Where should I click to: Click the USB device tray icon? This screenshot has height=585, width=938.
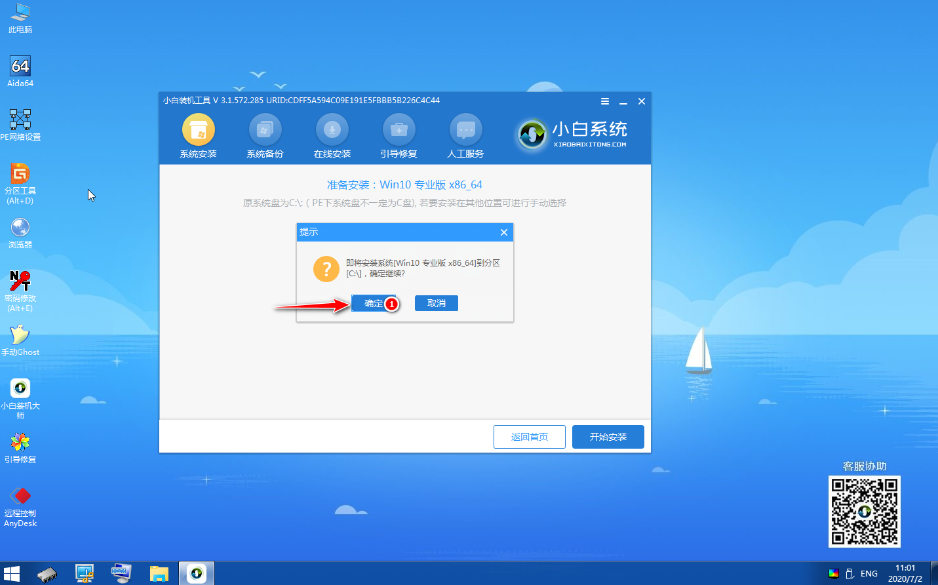(849, 574)
